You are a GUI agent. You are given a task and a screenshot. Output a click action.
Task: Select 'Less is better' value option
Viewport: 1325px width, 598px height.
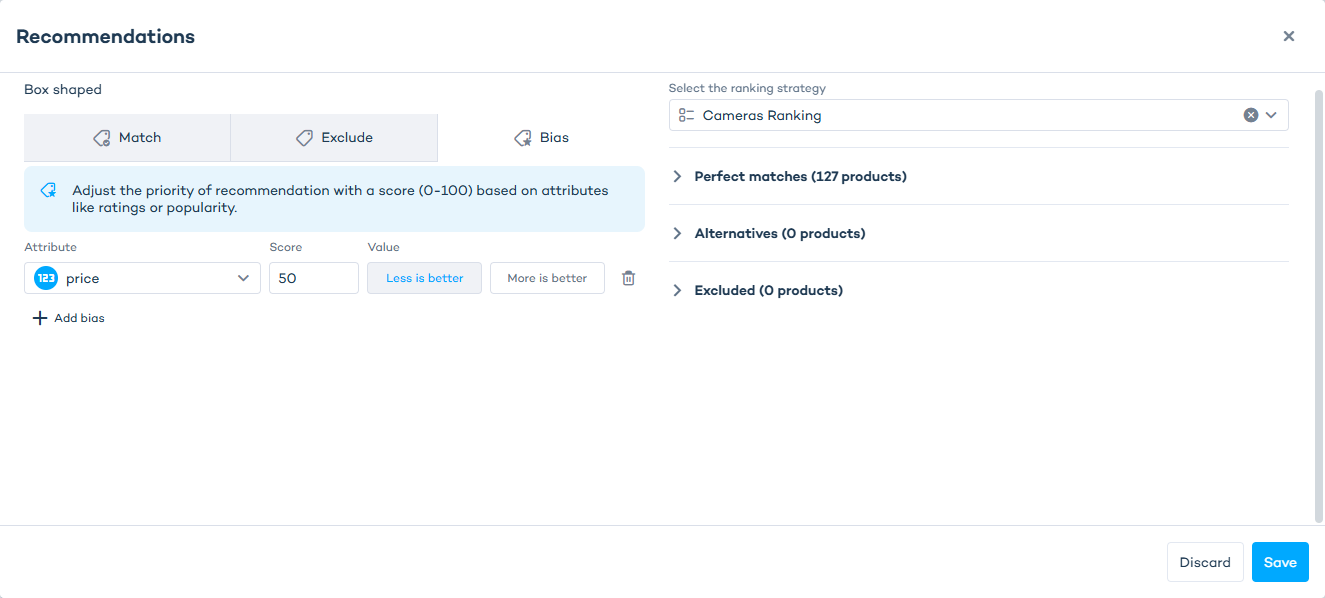[x=425, y=278]
